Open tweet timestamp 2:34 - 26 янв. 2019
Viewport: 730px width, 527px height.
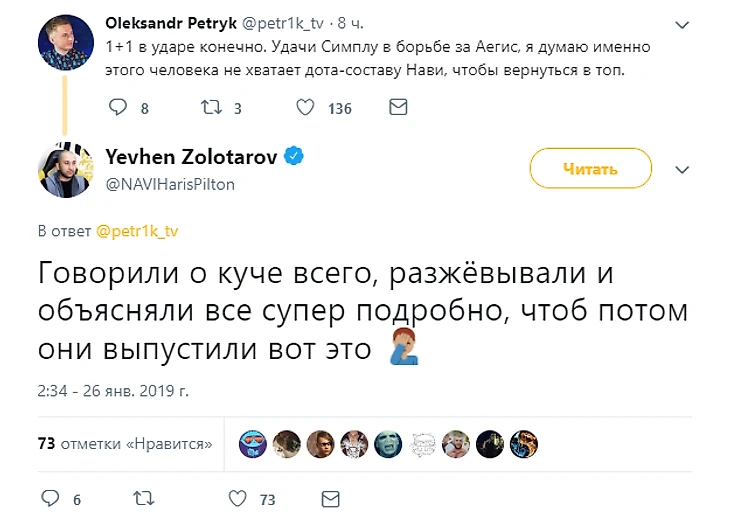112,389
